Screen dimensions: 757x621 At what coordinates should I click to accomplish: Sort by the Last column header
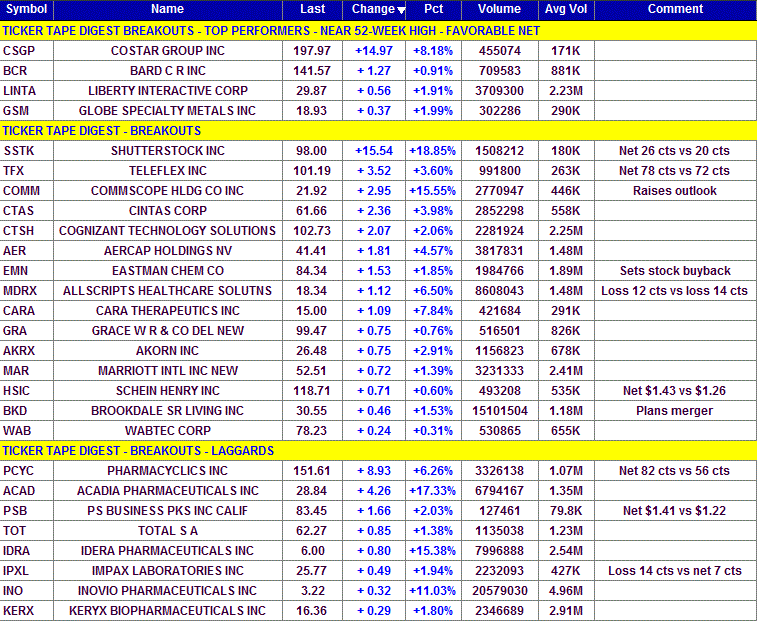tap(312, 9)
